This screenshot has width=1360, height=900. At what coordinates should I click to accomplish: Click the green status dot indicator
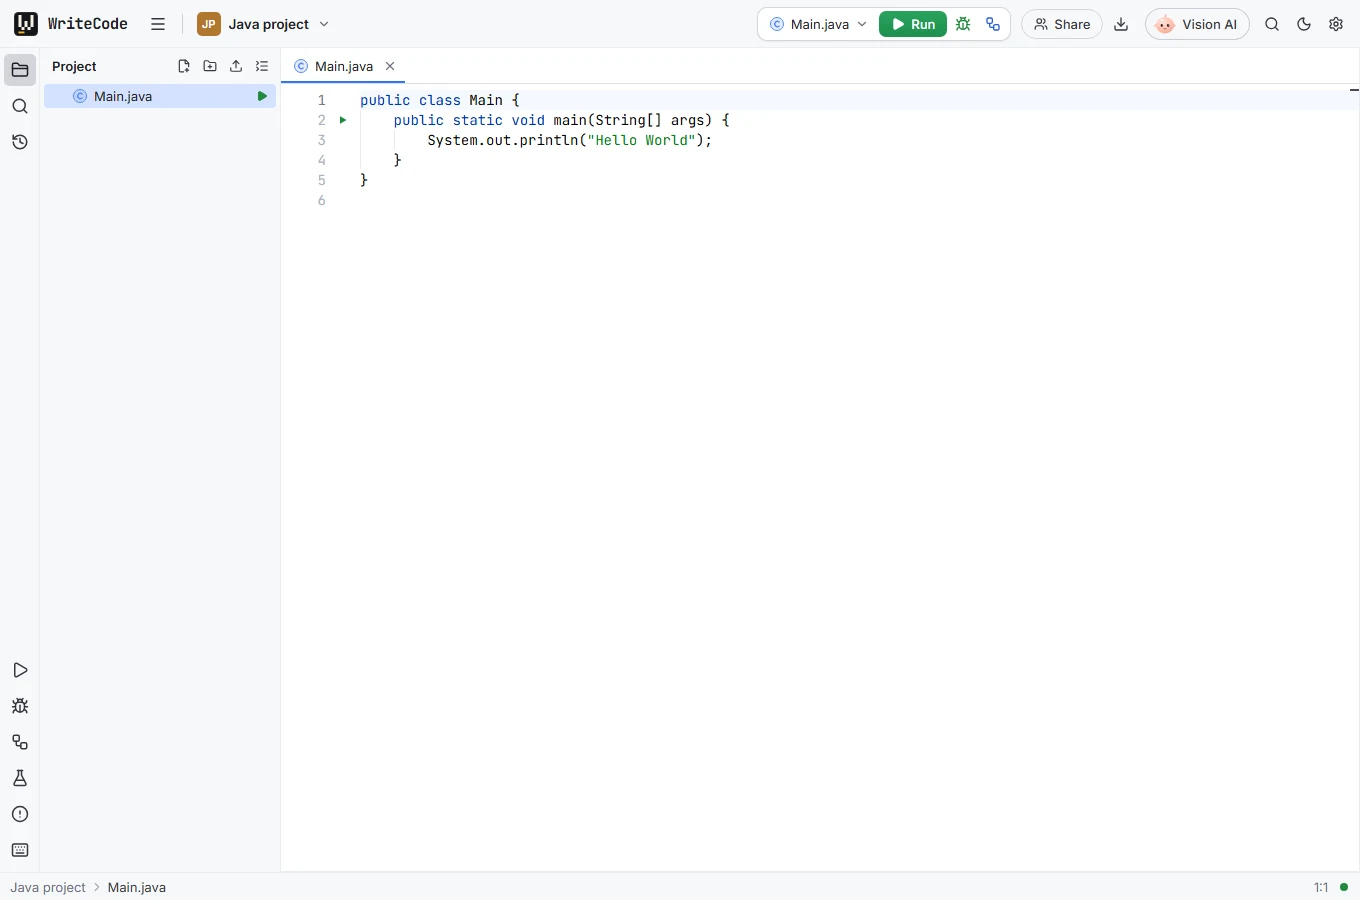click(x=1344, y=887)
